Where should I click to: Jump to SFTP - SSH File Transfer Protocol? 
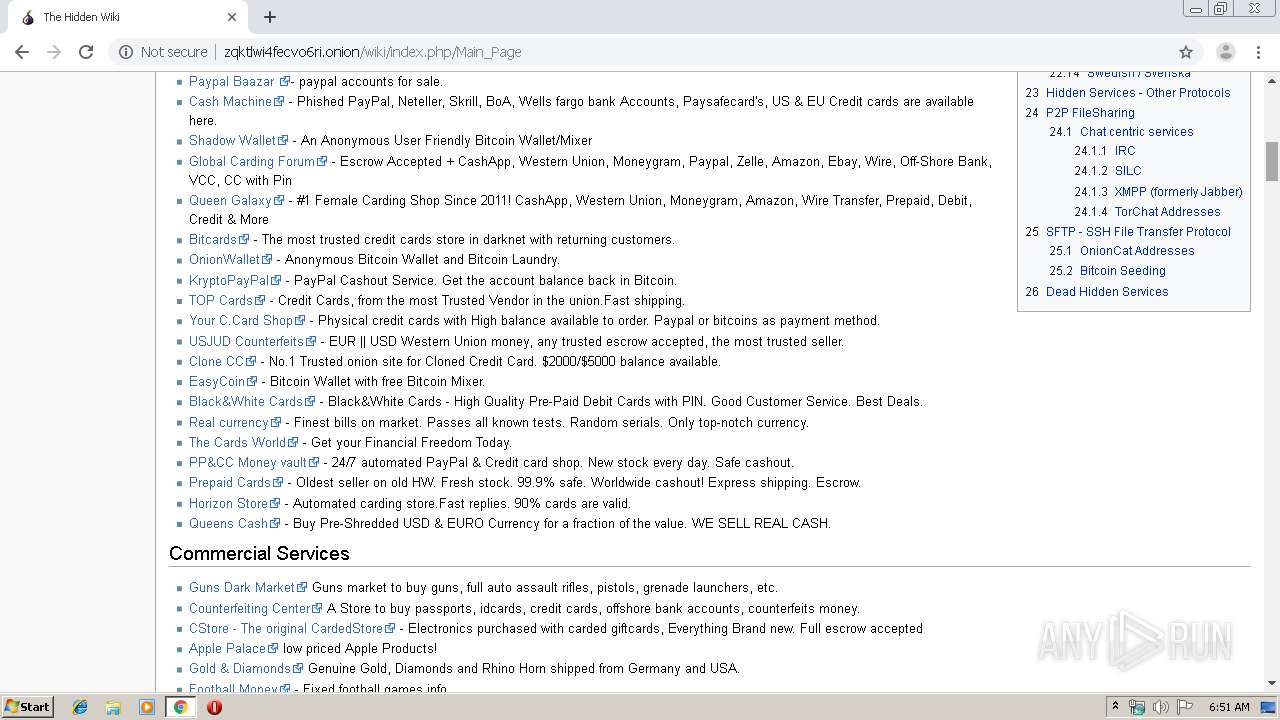click(x=1138, y=232)
